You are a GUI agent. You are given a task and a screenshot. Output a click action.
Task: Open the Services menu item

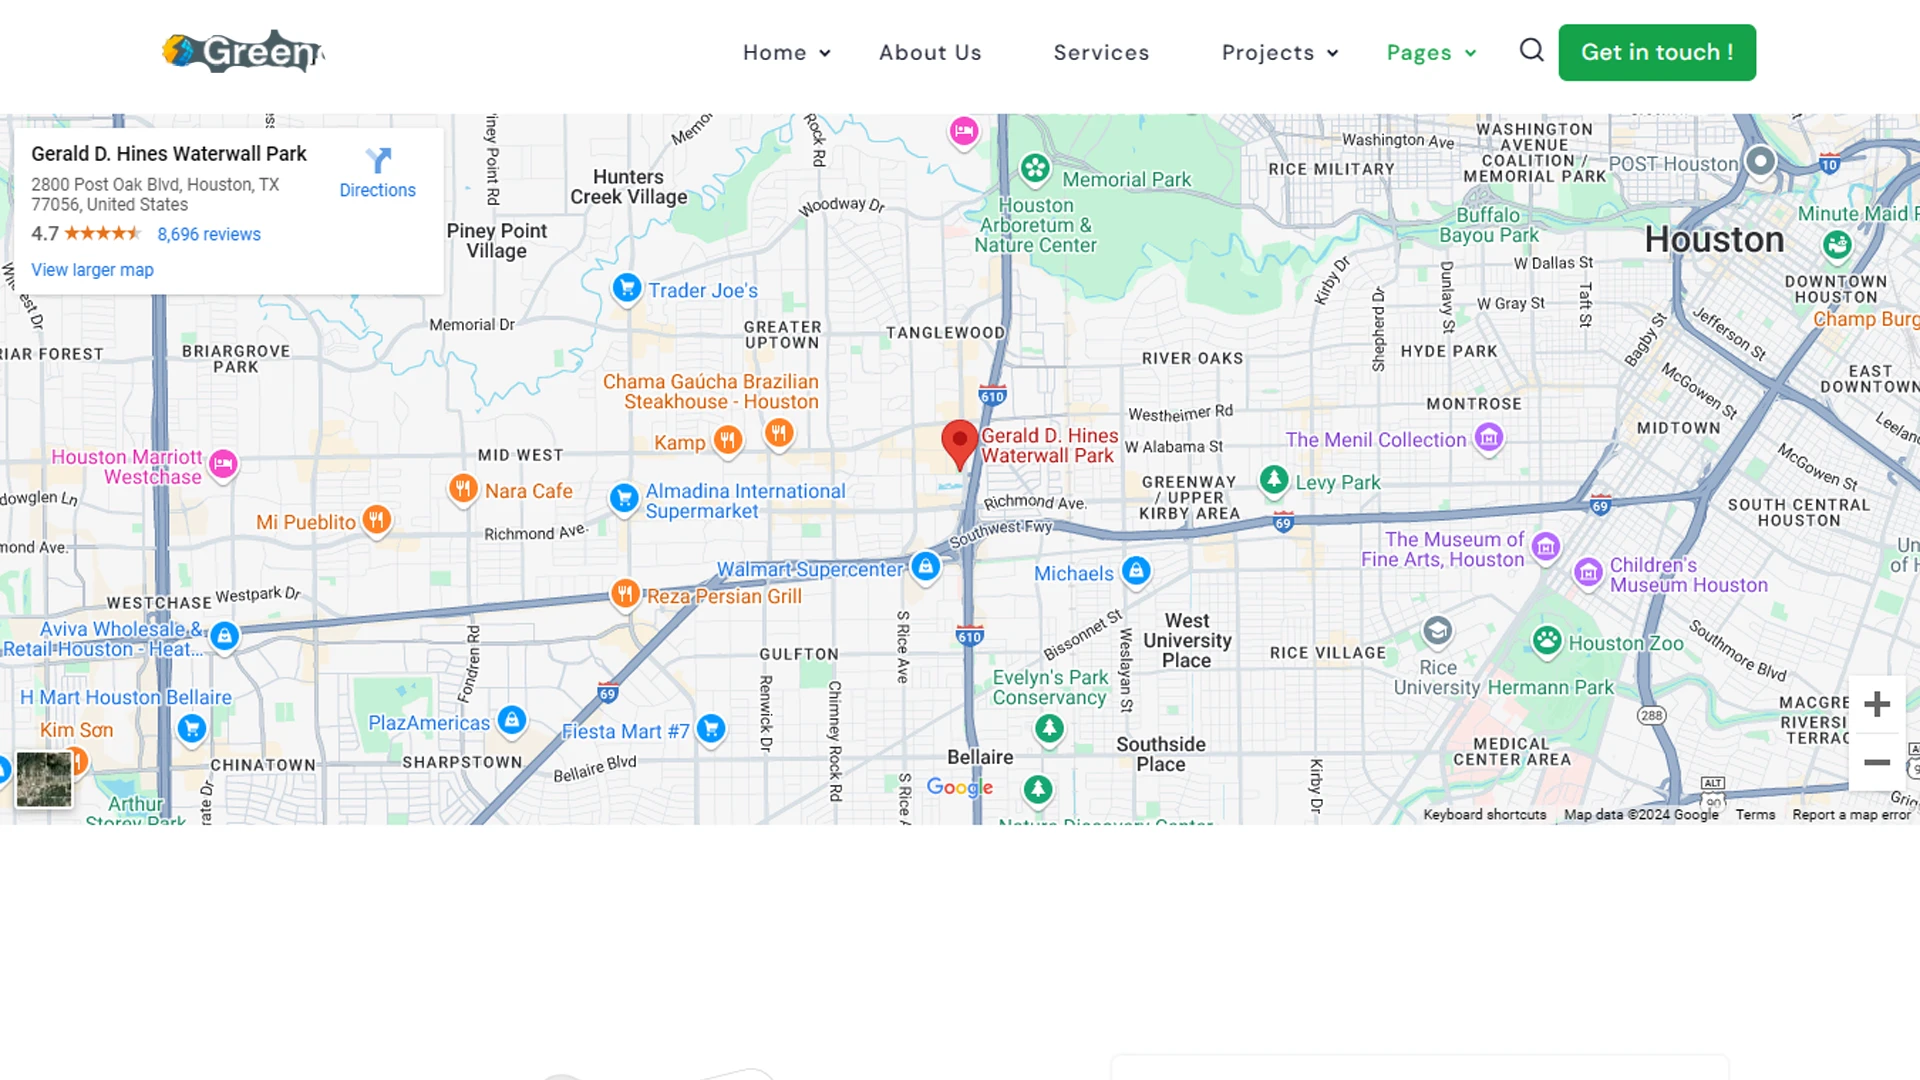[1101, 52]
